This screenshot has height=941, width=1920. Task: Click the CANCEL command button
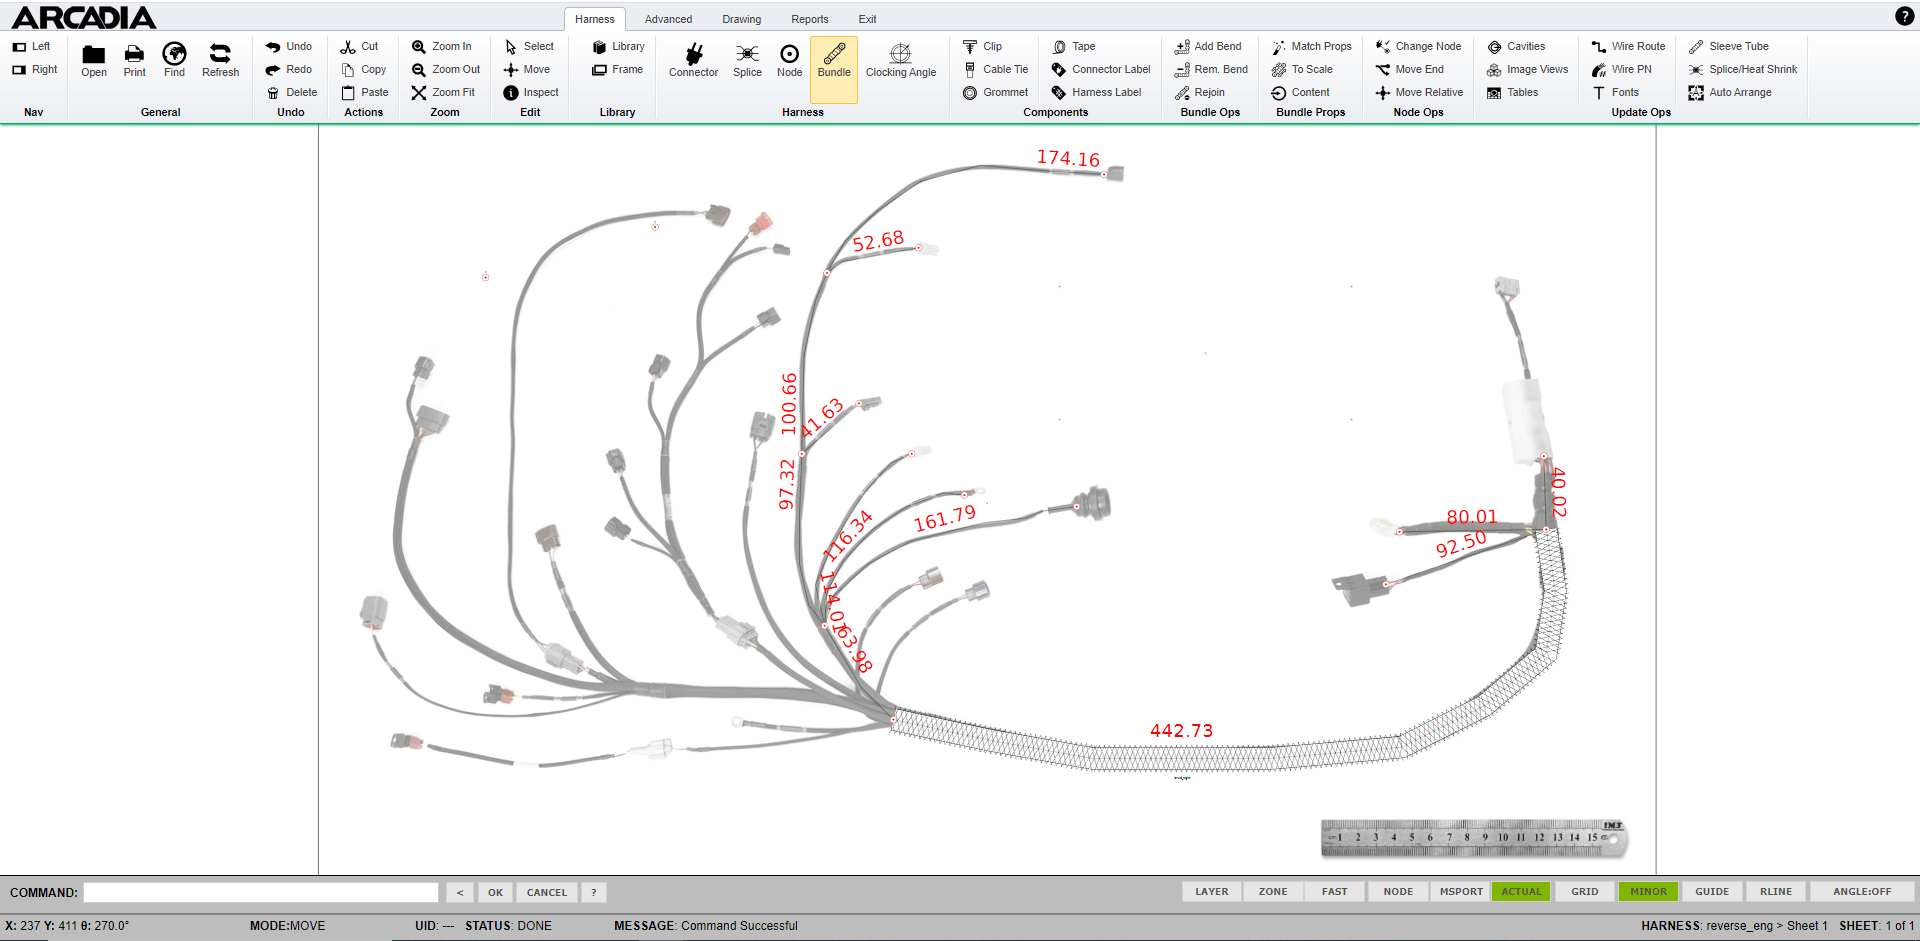(546, 893)
